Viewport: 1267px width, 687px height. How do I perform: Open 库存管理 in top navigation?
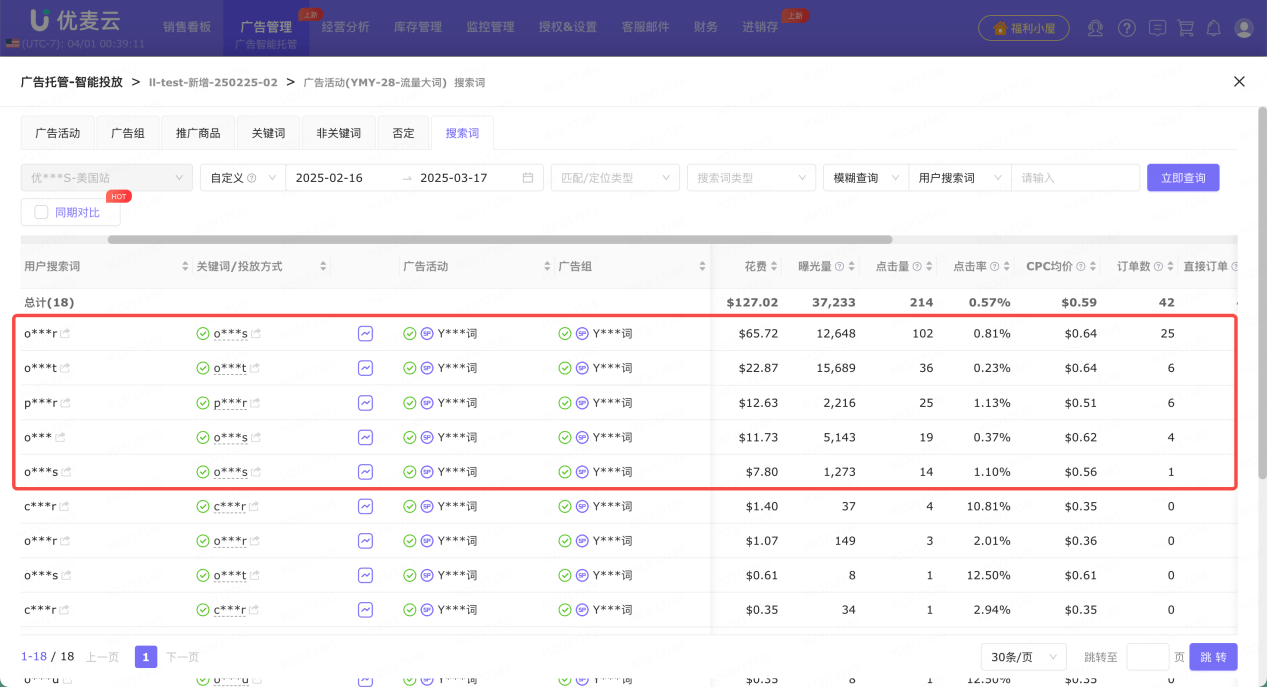pyautogui.click(x=418, y=27)
